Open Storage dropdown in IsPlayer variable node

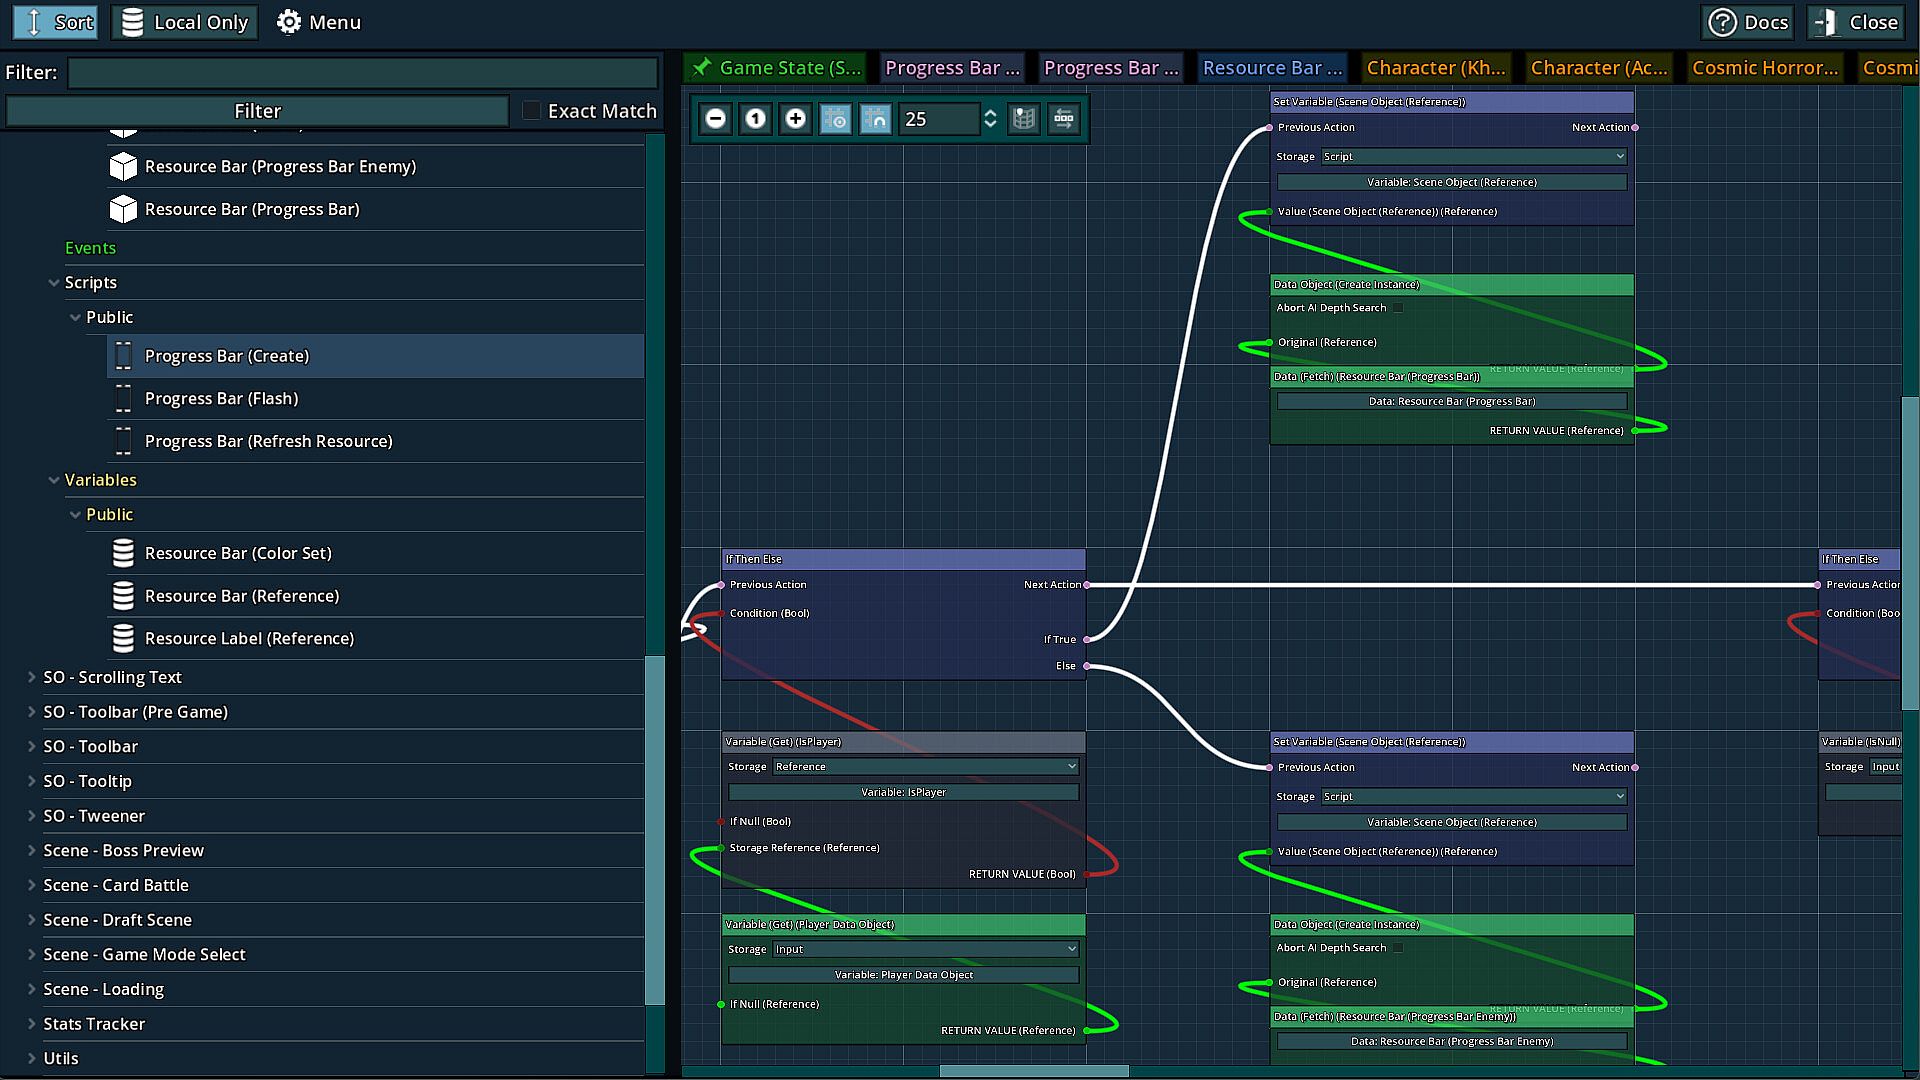925,767
